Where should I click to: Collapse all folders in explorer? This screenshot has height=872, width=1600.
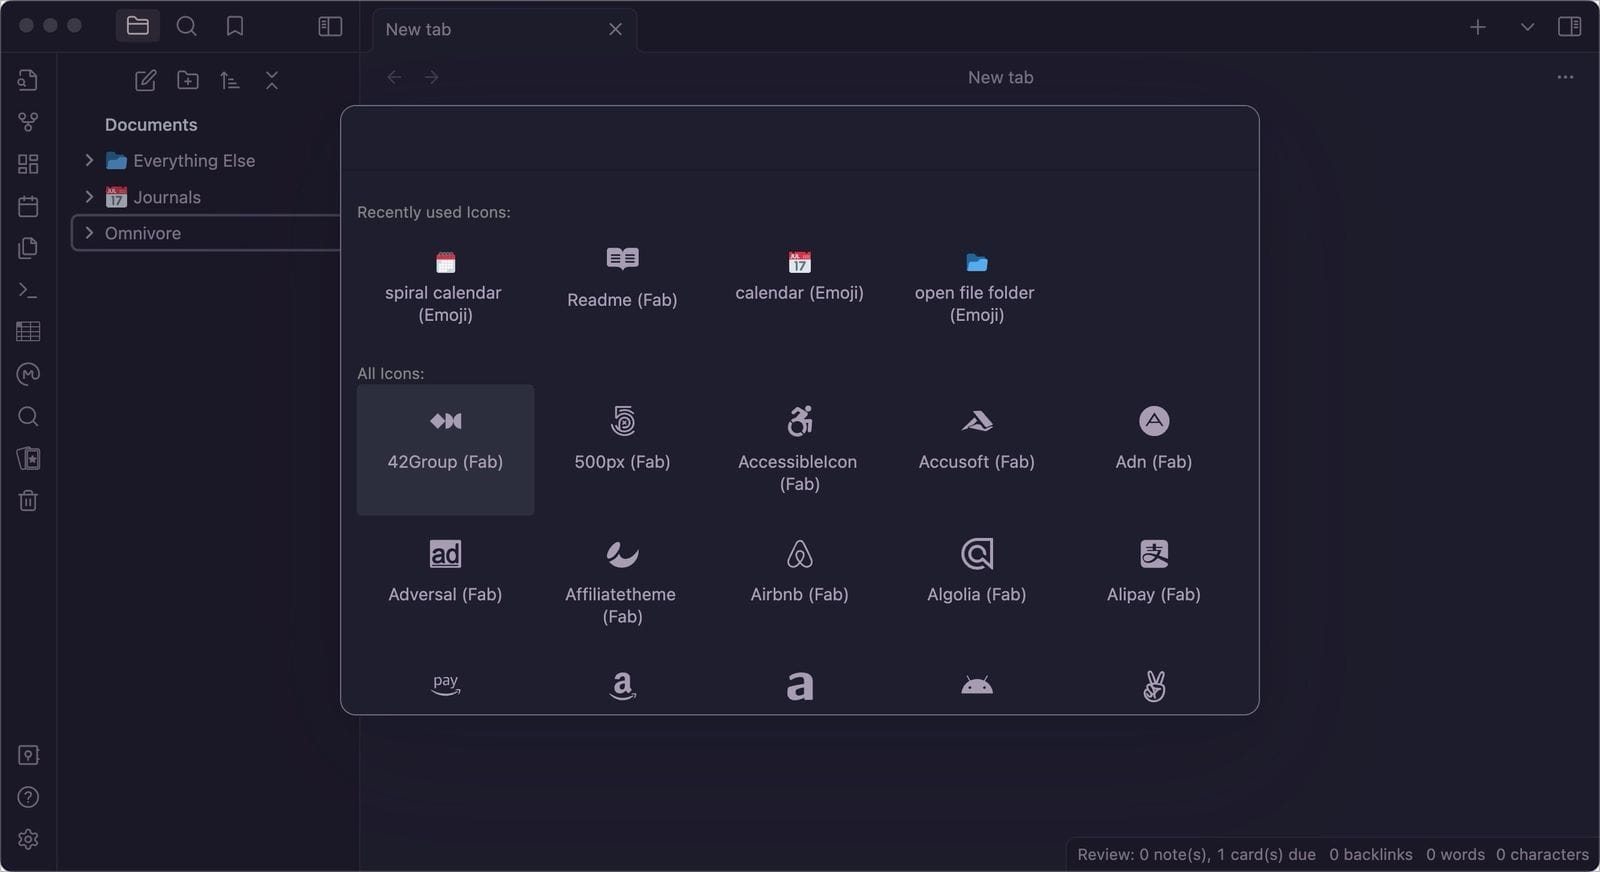272,80
